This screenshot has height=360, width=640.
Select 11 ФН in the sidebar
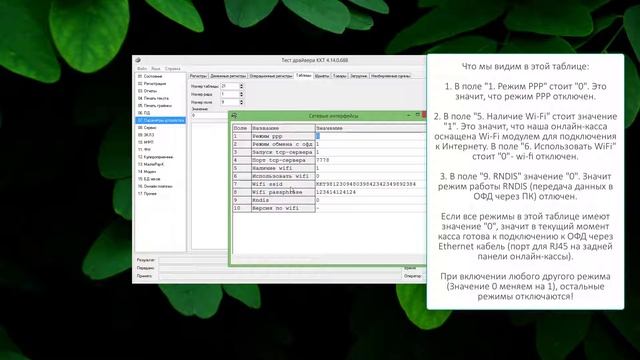144,150
